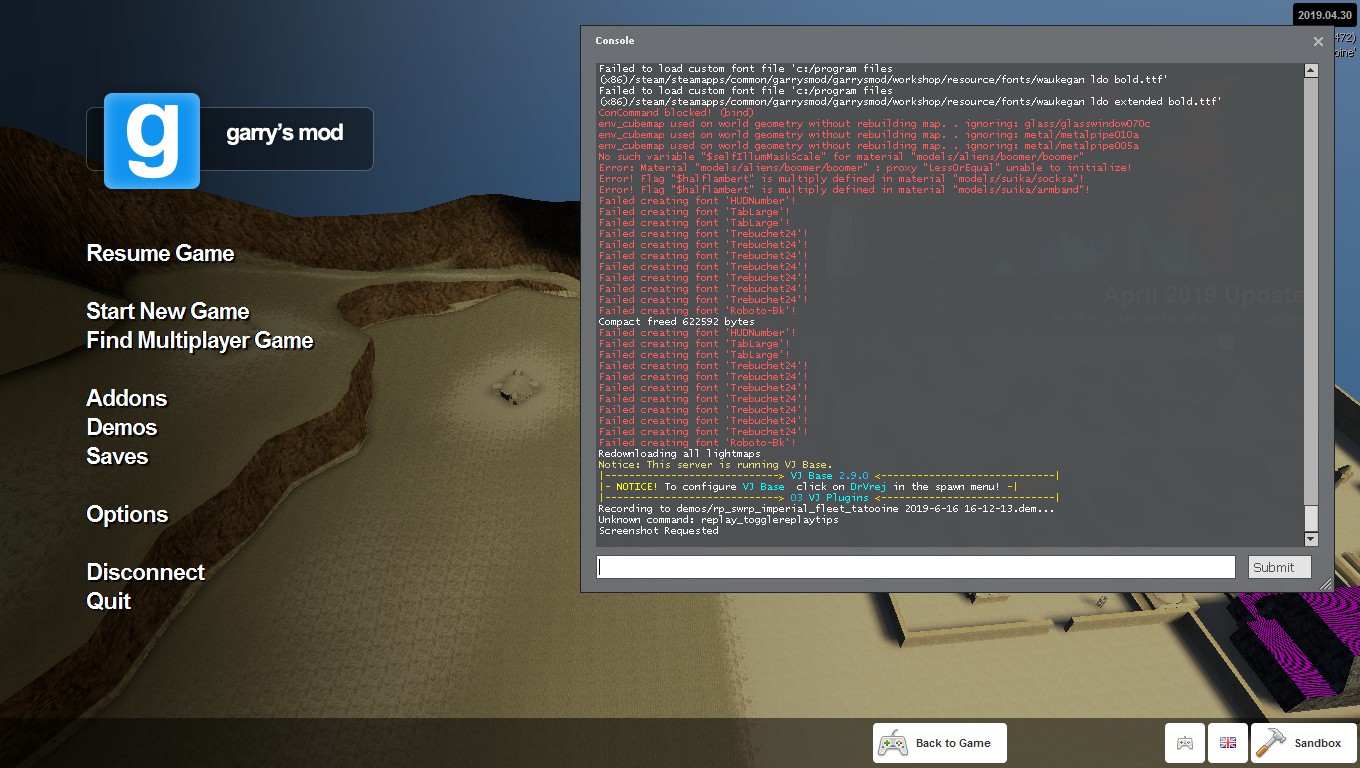Click the '03 VJ Plugins' console text

click(x=829, y=498)
